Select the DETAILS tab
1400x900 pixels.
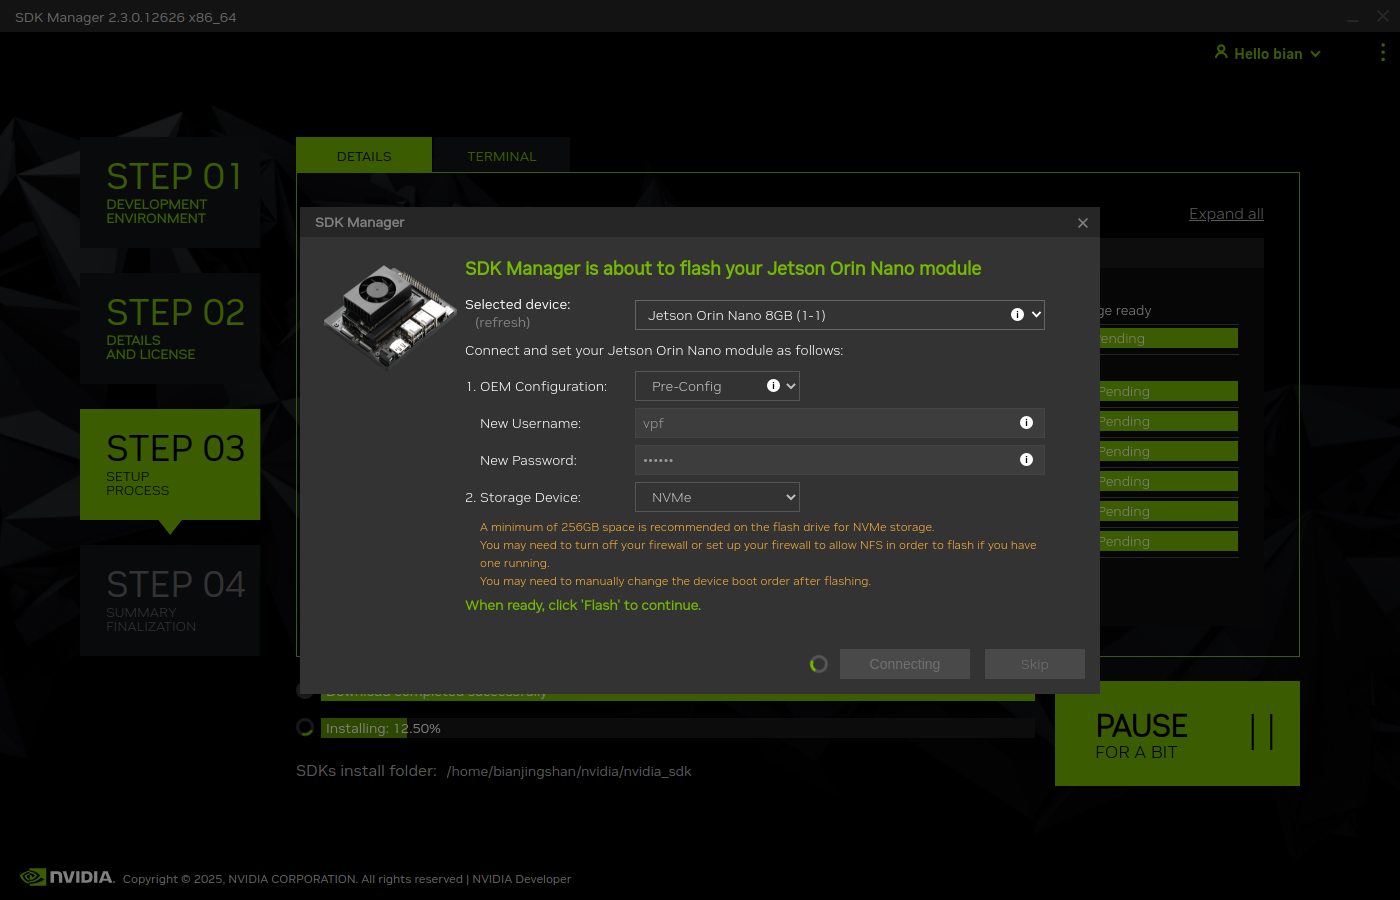[364, 156]
